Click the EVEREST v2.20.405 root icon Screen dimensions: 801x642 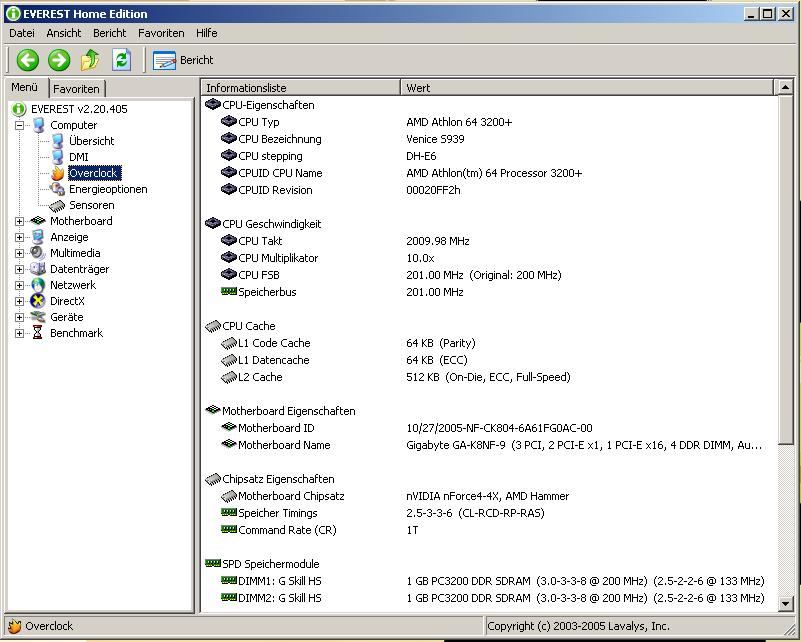18,109
